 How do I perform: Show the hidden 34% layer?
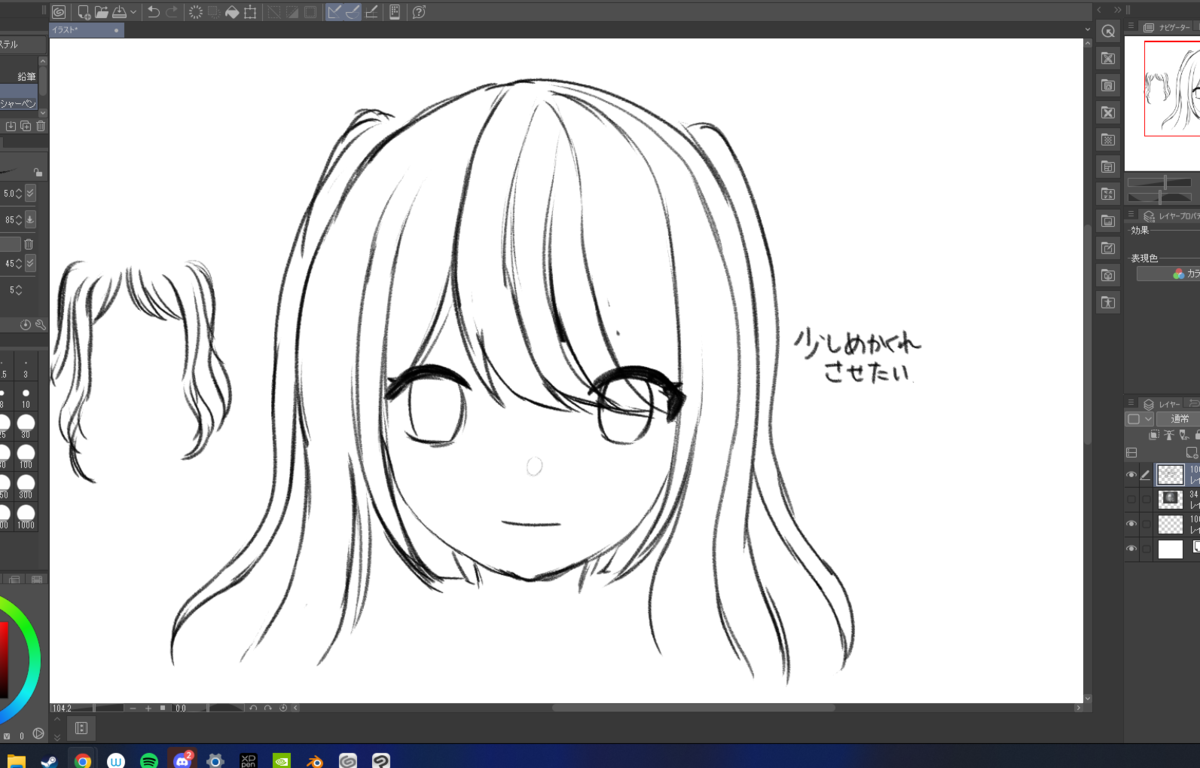(x=1132, y=499)
